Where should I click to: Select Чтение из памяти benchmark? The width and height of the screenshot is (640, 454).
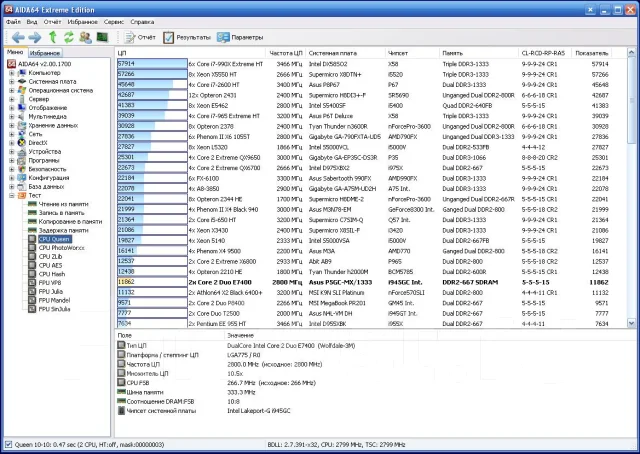(x=63, y=204)
